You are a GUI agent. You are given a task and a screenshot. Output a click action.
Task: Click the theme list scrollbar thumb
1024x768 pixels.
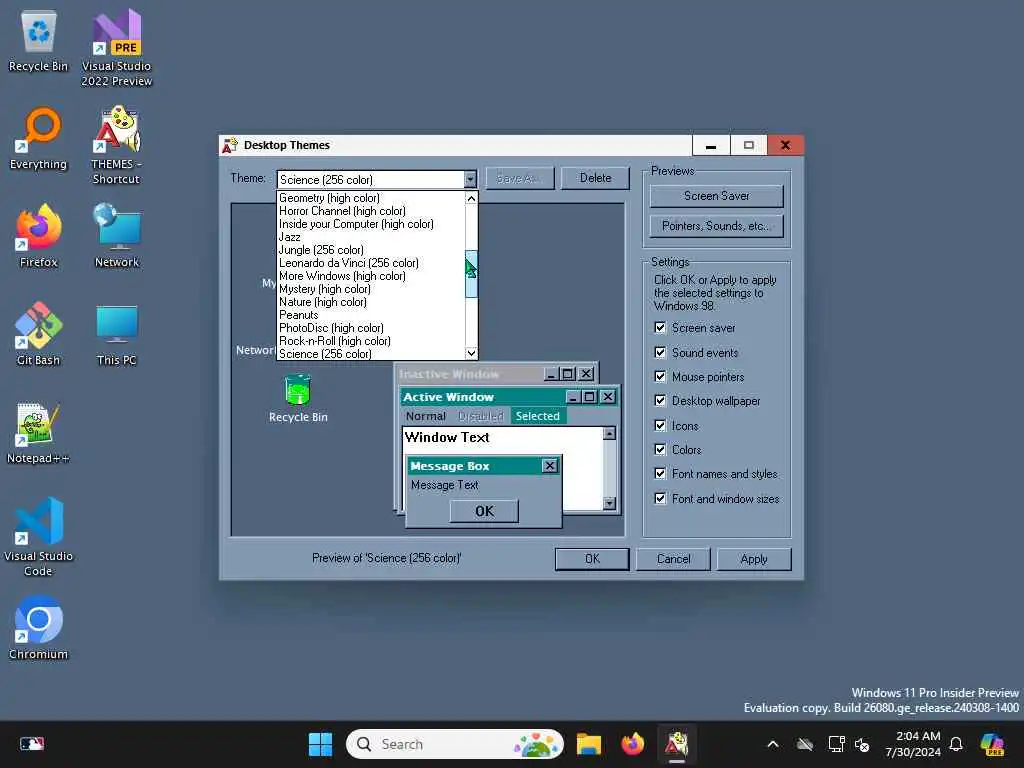(x=471, y=274)
